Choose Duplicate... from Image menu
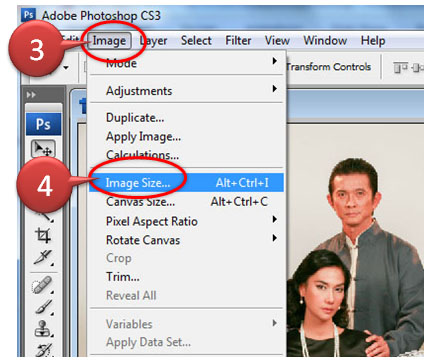Screen dimensions: 424x361 [186, 118]
